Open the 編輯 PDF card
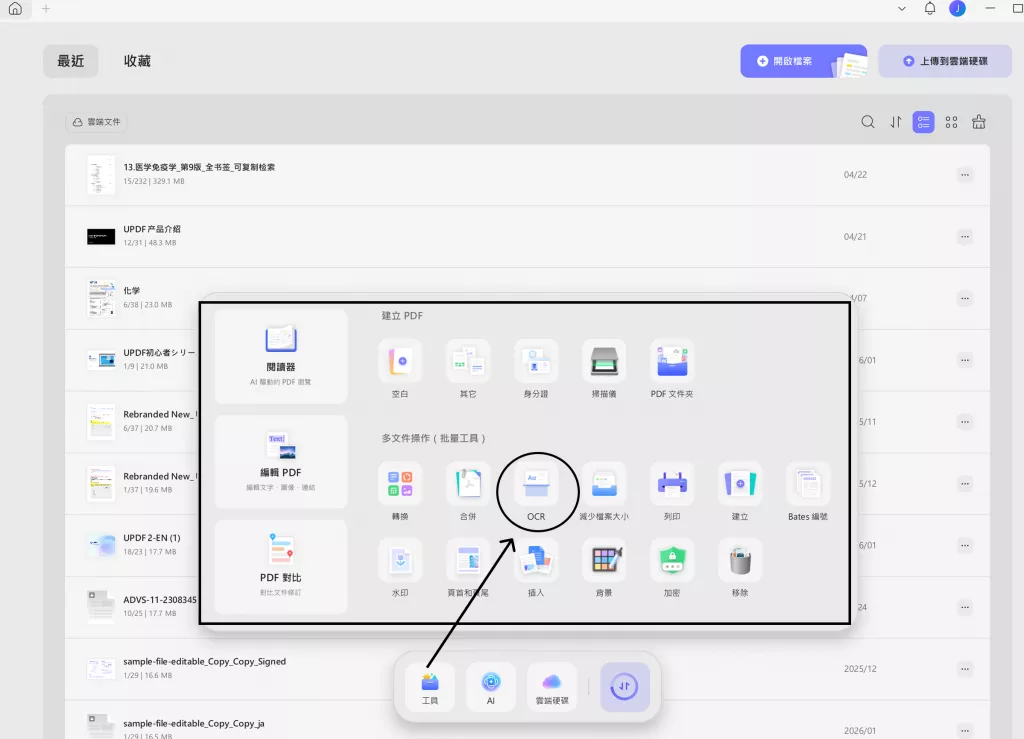Screen dimensions: 1024x739 click(281, 462)
